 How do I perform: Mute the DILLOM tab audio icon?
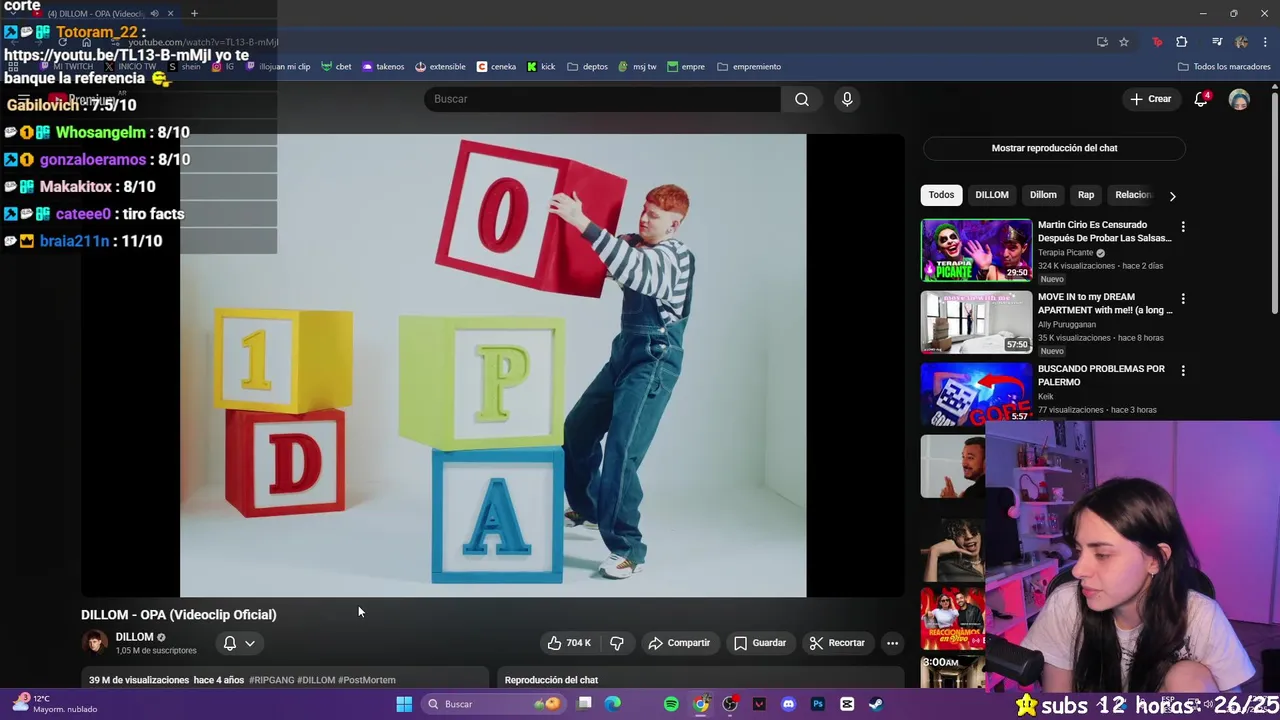154,13
